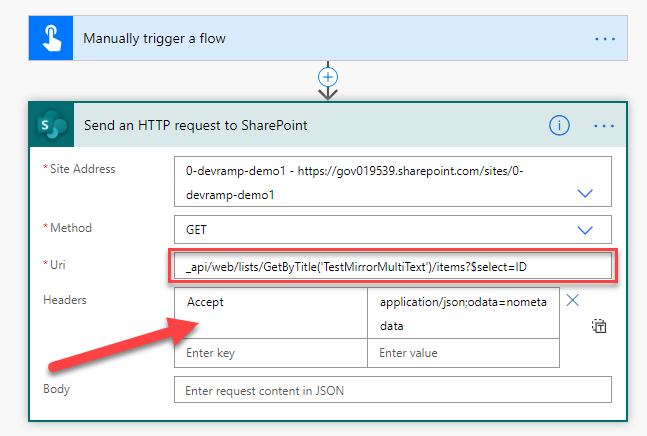
Task: Switch Headers to text mode icon
Action: pos(599,326)
